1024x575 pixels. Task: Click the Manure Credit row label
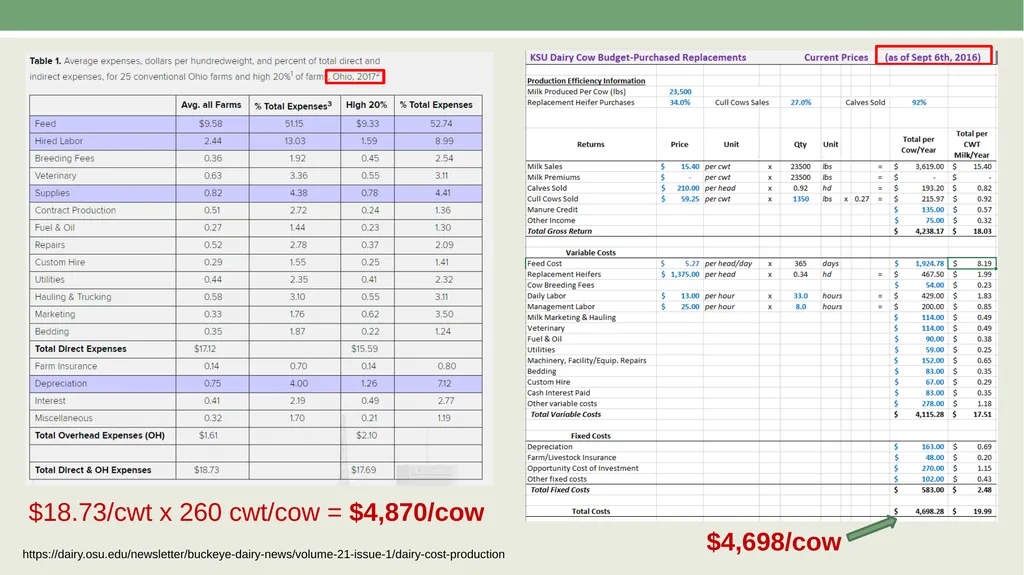[x=552, y=210]
